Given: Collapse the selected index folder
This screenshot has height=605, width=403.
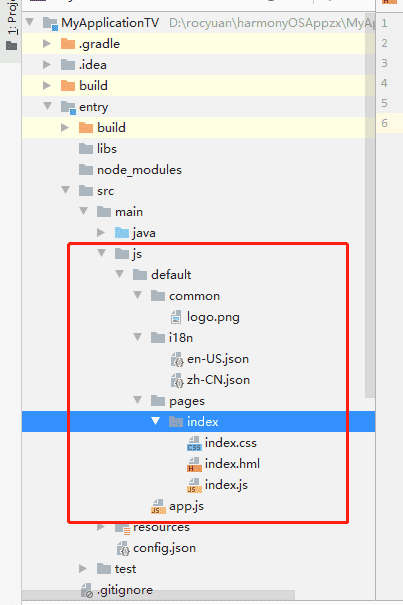Looking at the screenshot, I should tap(156, 421).
